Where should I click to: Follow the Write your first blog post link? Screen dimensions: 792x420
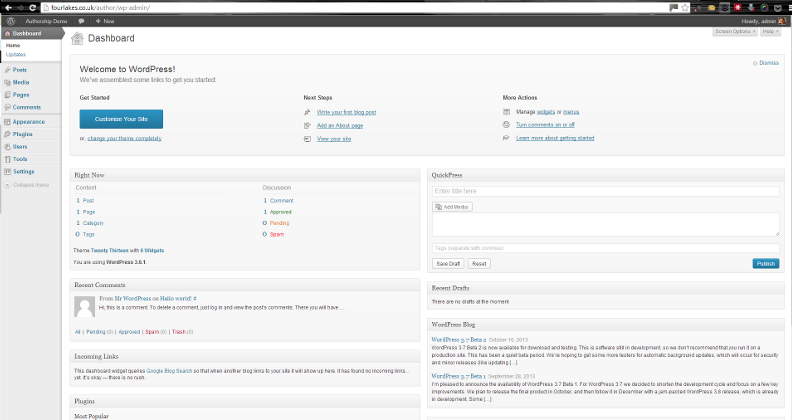[x=346, y=112]
